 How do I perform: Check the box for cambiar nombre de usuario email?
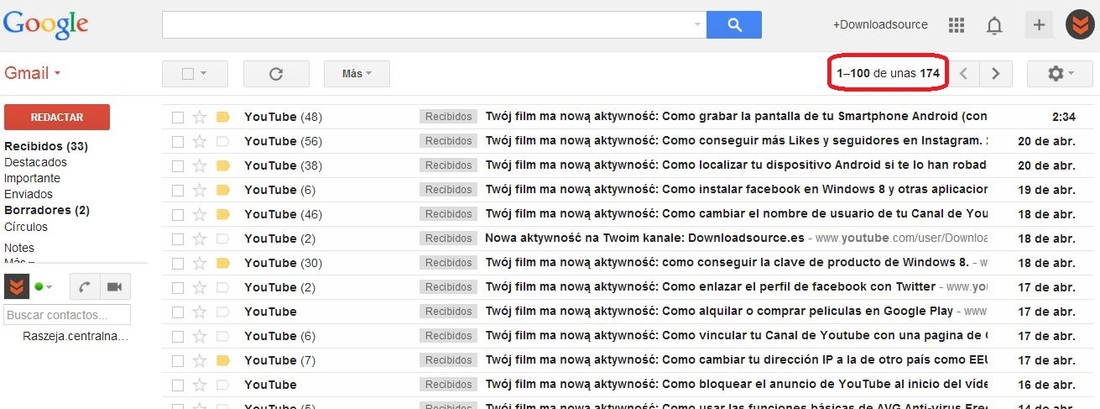(177, 214)
